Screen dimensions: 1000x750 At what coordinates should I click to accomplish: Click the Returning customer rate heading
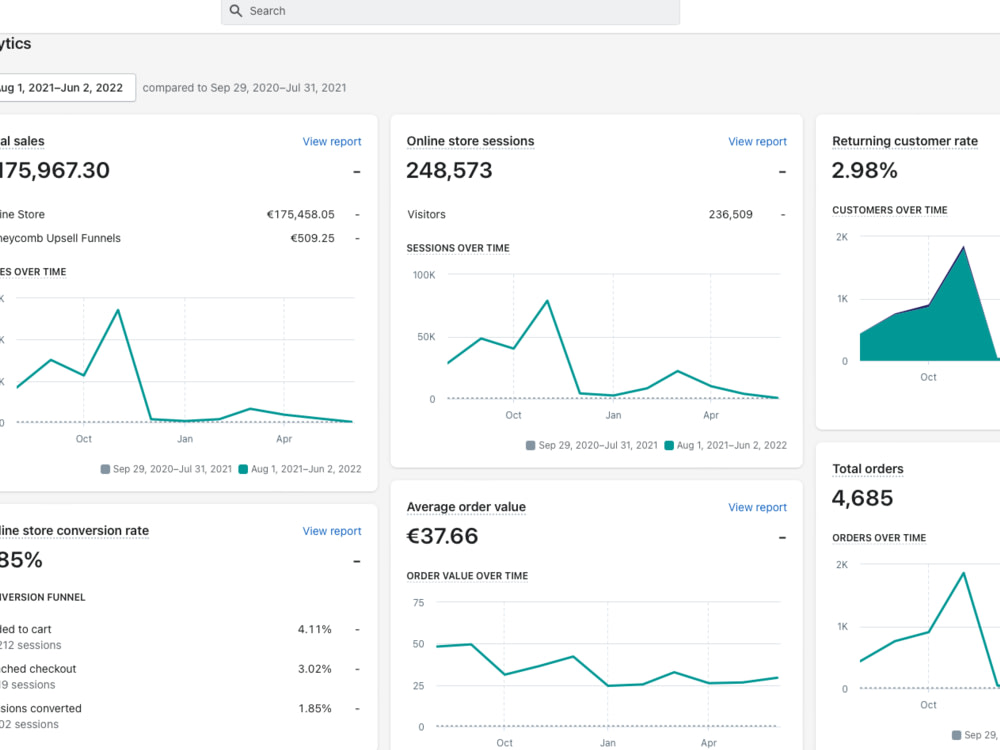click(x=904, y=141)
